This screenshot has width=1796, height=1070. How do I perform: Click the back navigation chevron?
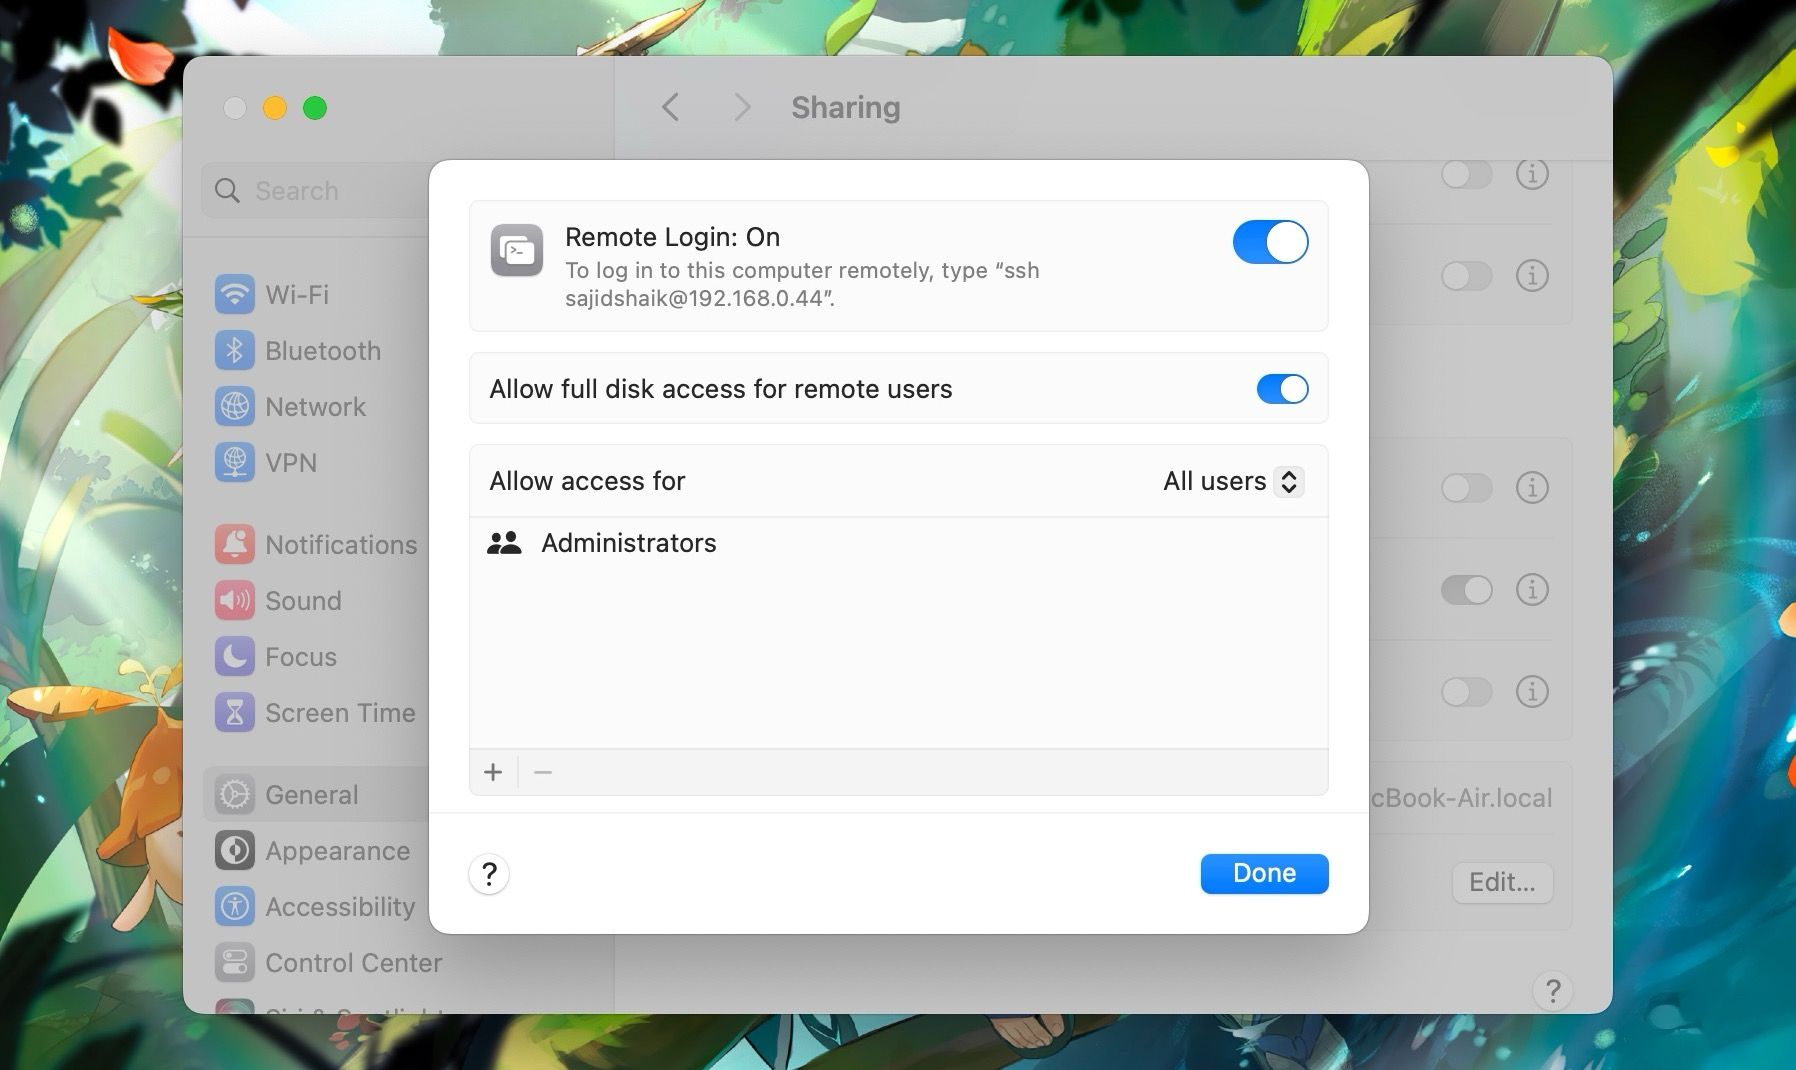click(670, 107)
